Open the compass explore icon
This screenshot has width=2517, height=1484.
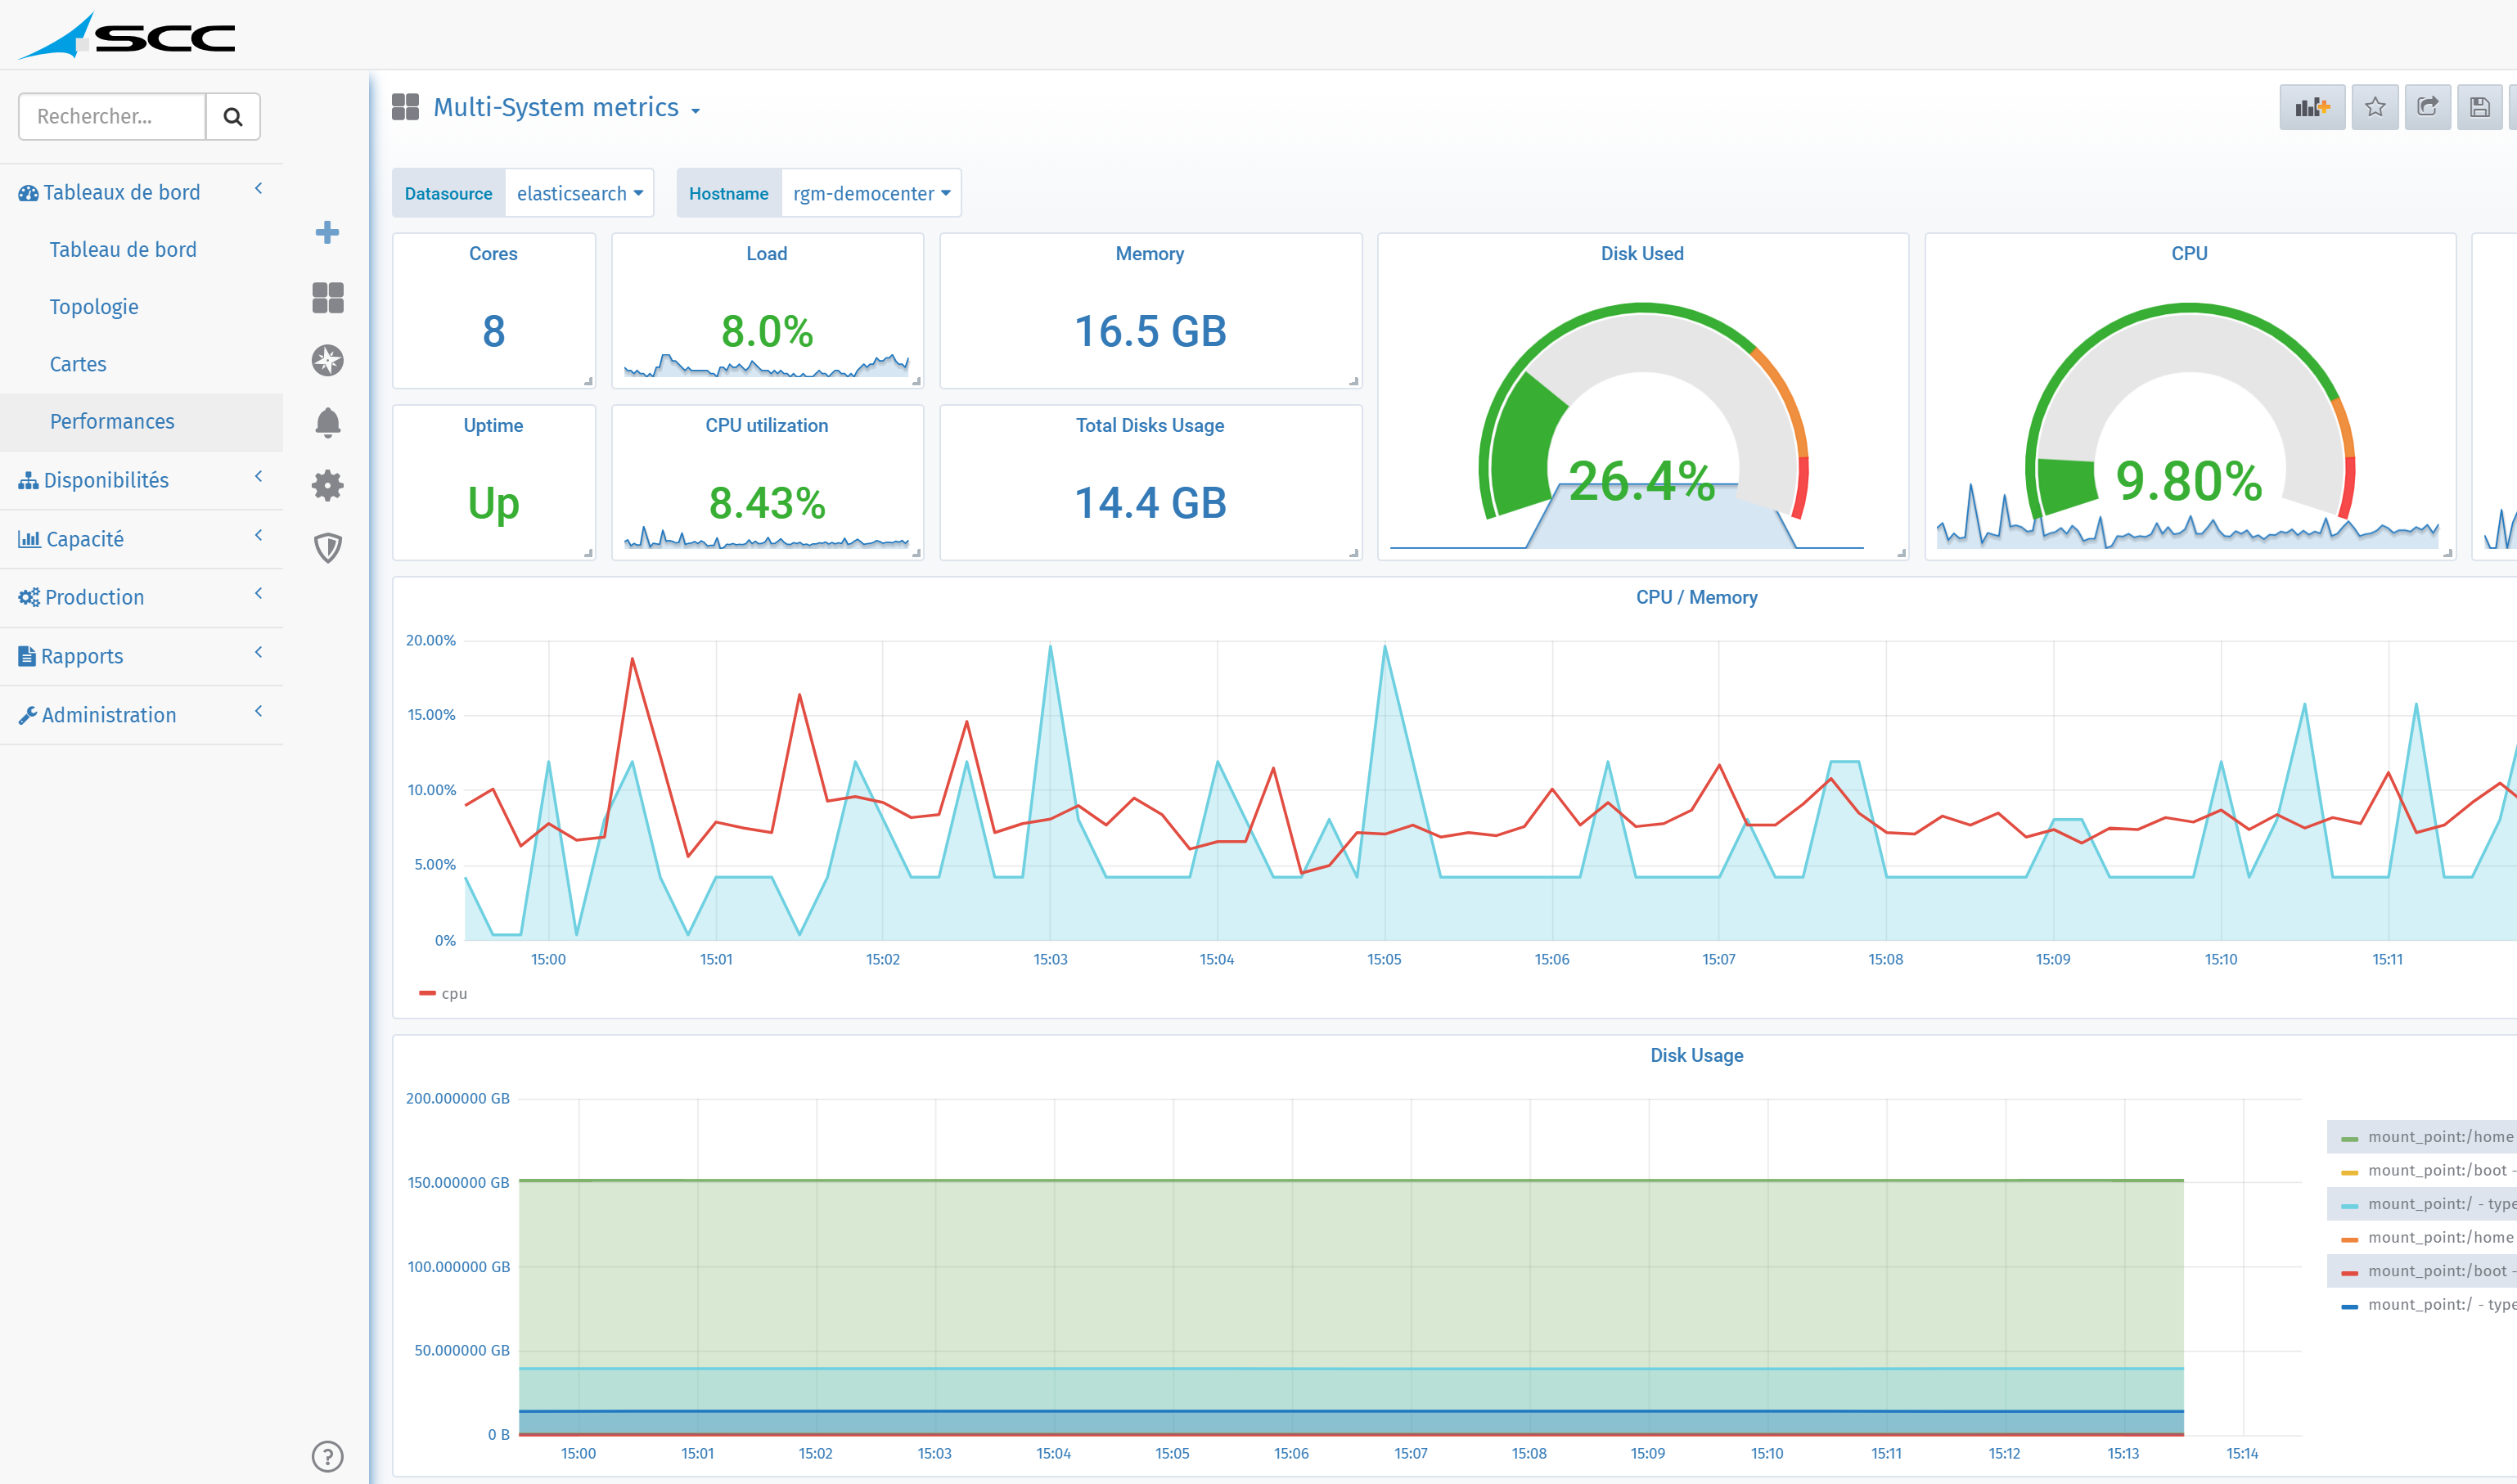click(x=327, y=360)
